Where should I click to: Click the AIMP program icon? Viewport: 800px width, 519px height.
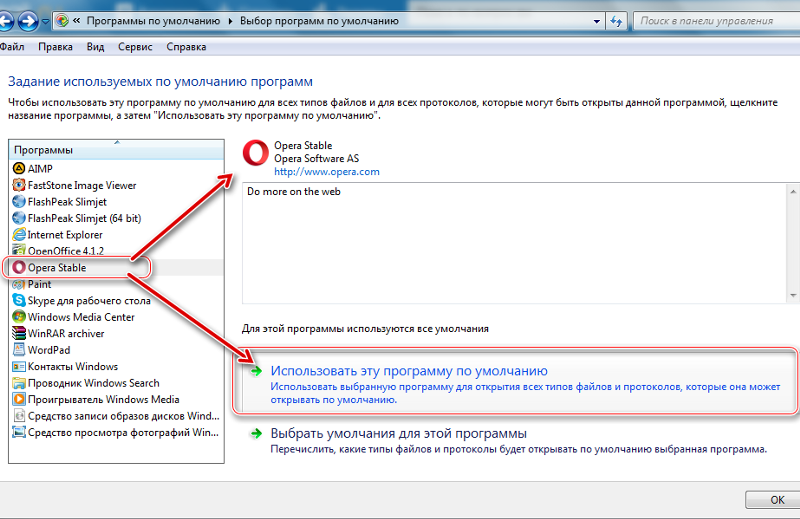(x=19, y=169)
